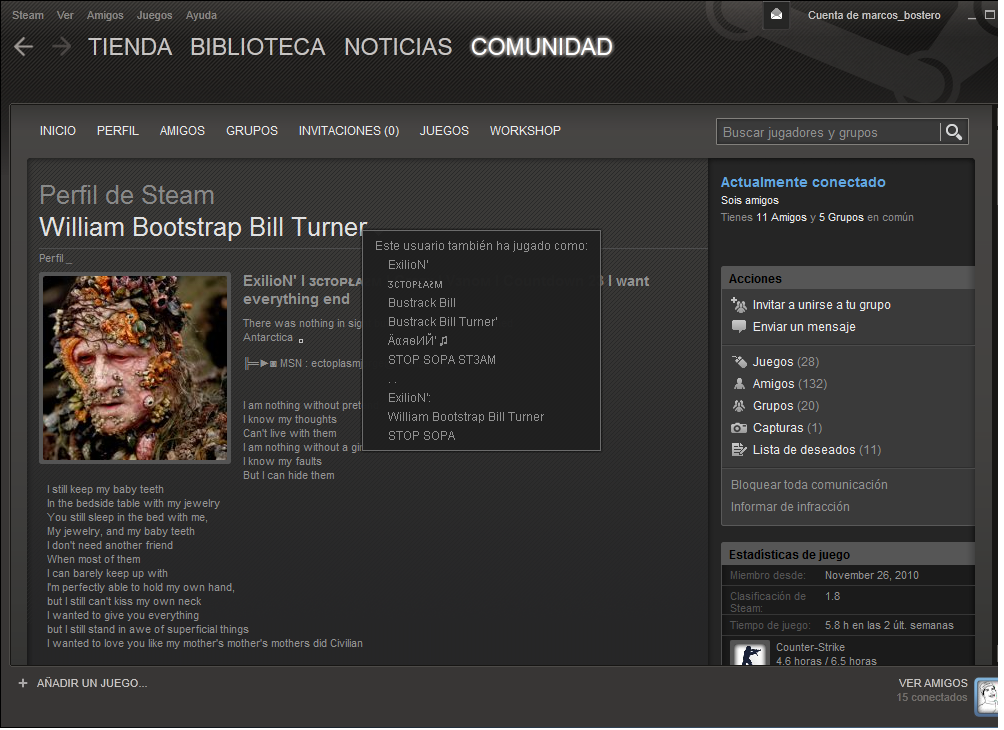Image resolution: width=1004 pixels, height=730 pixels.
Task: Select the COMUNIDAD section
Action: (x=542, y=47)
